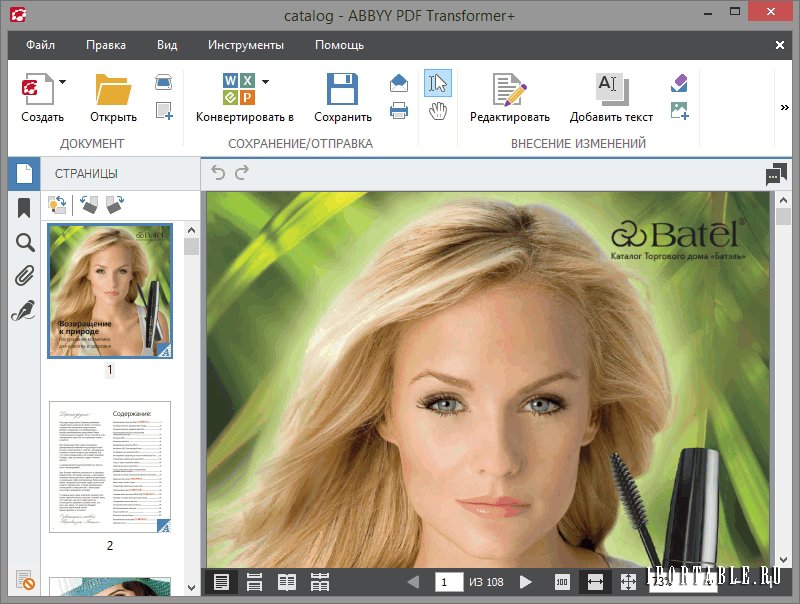This screenshot has height=604, width=800.
Task: Click the add image icon
Action: click(x=680, y=111)
